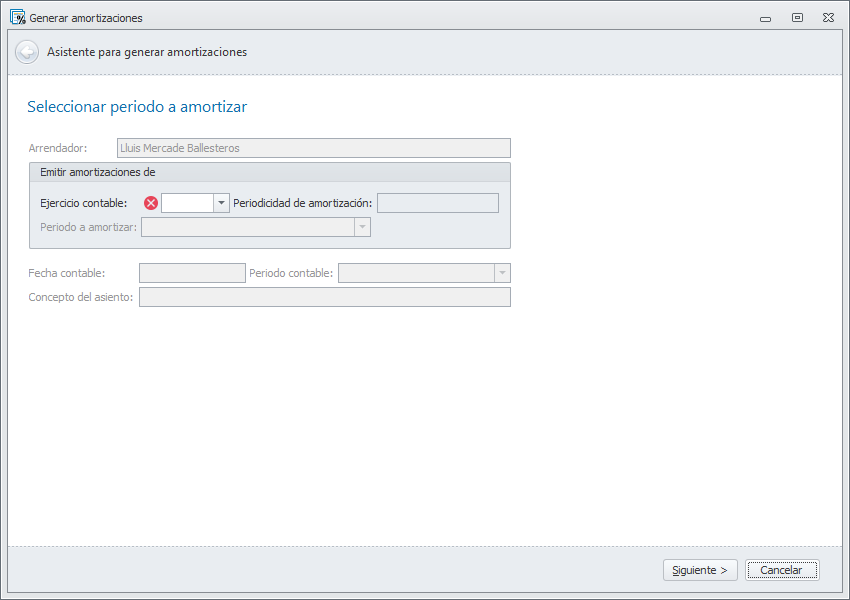
Task: Click the red error icon beside Ejercicio contable
Action: (151, 203)
